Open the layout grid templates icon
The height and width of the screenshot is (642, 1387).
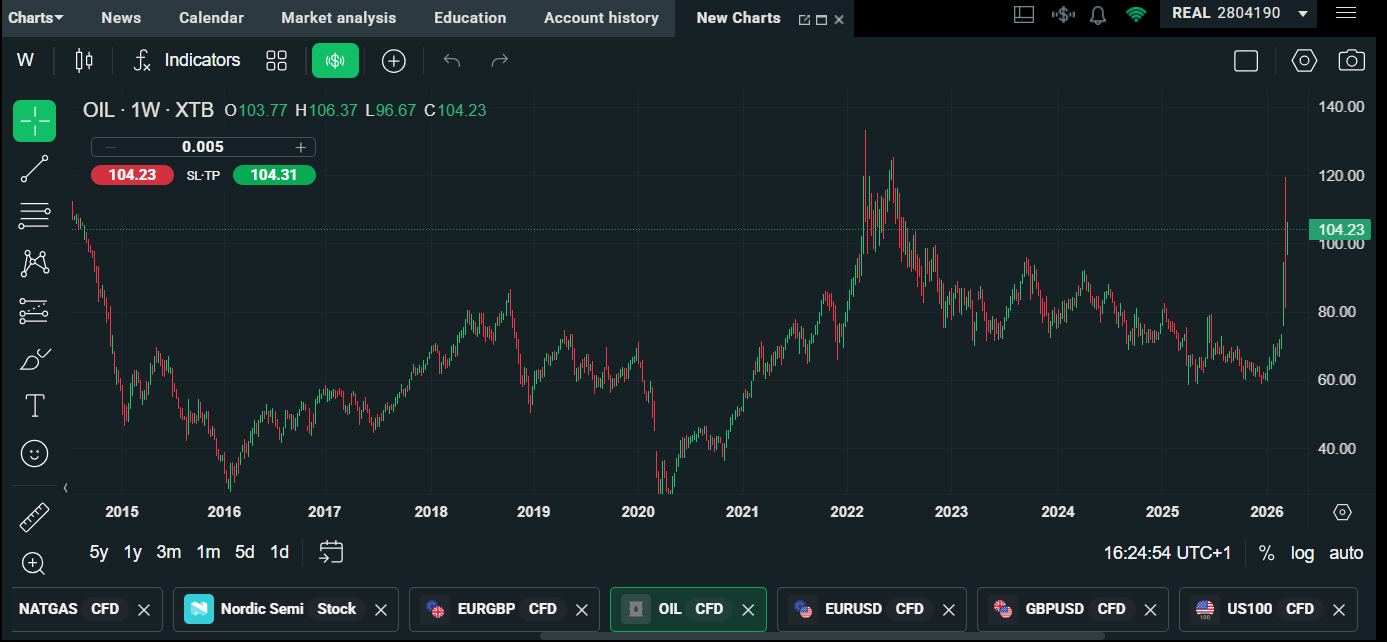point(276,61)
